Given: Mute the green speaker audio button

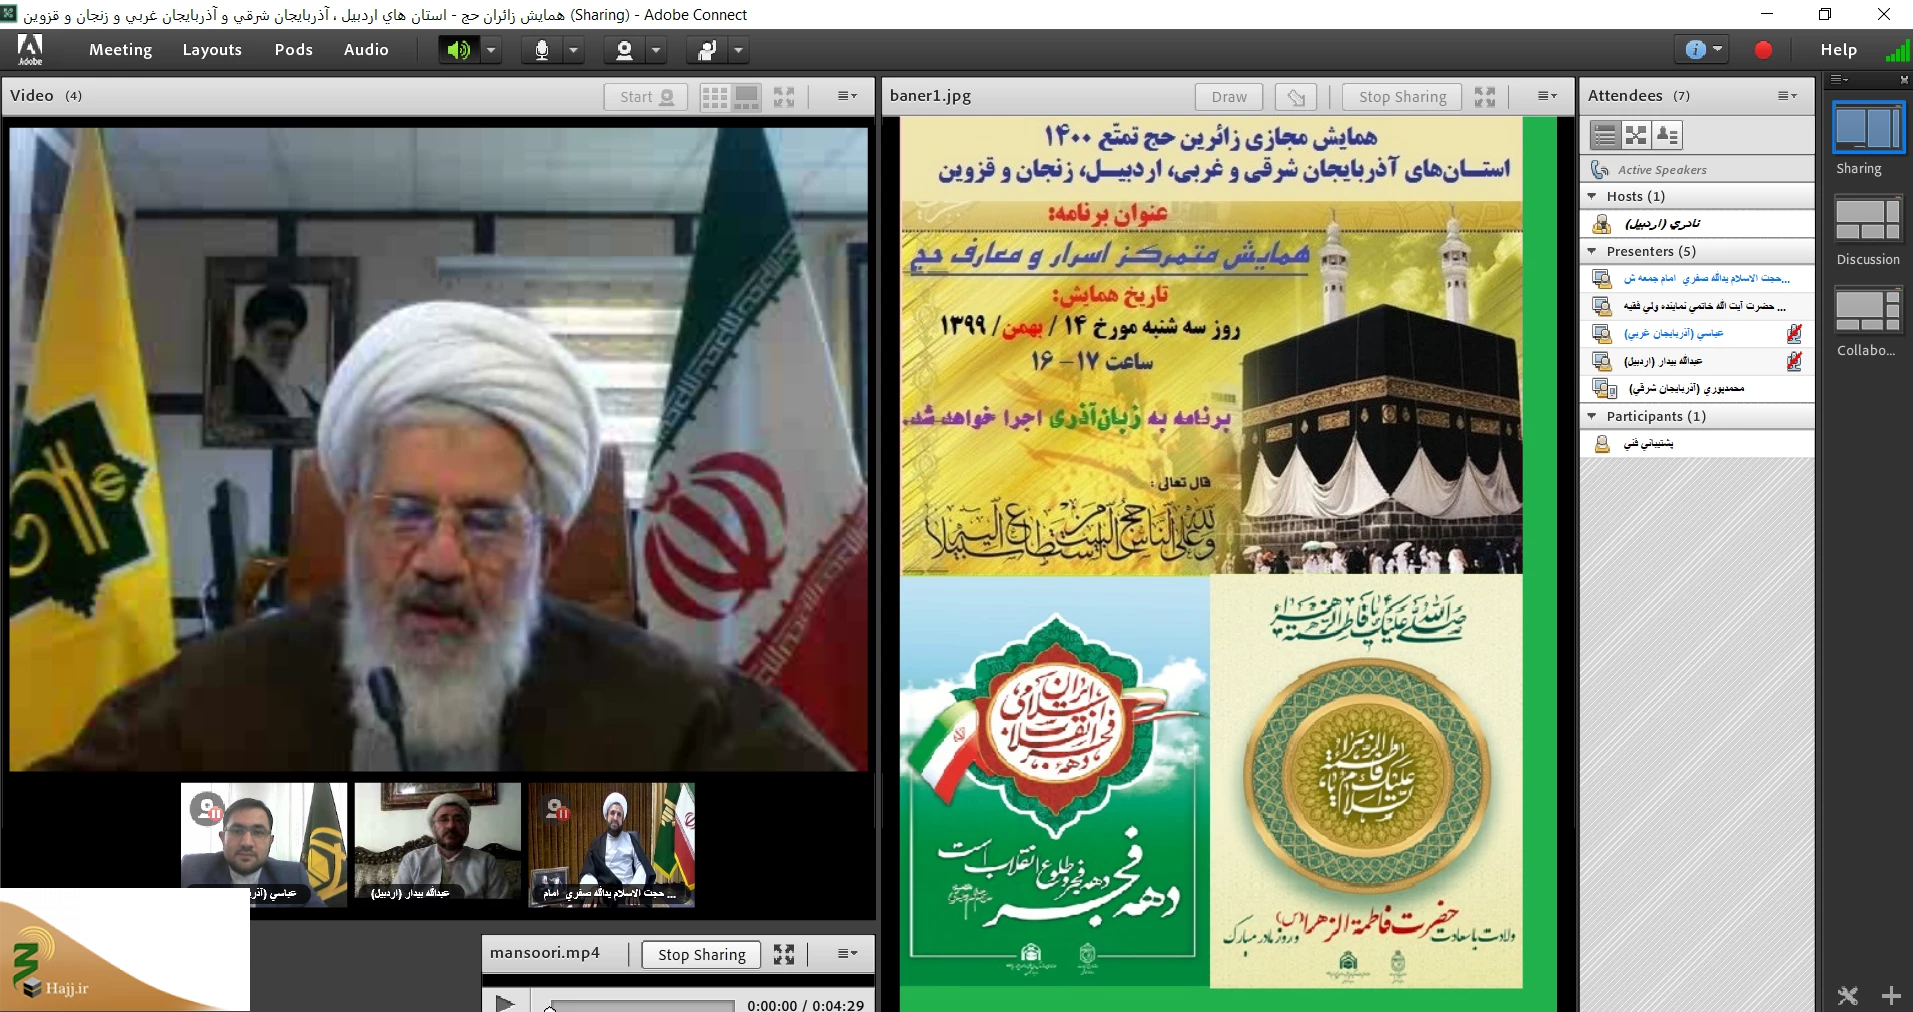Looking at the screenshot, I should (458, 50).
